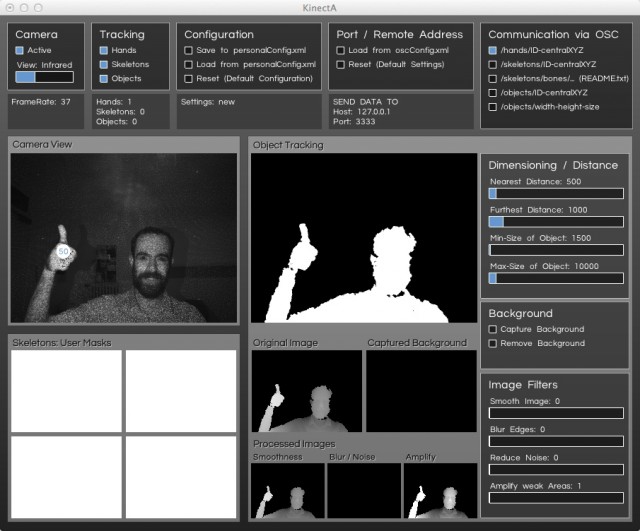Disable Hands tracking checkbox
Screen dimensions: 640x531
pyautogui.click(x=104, y=50)
